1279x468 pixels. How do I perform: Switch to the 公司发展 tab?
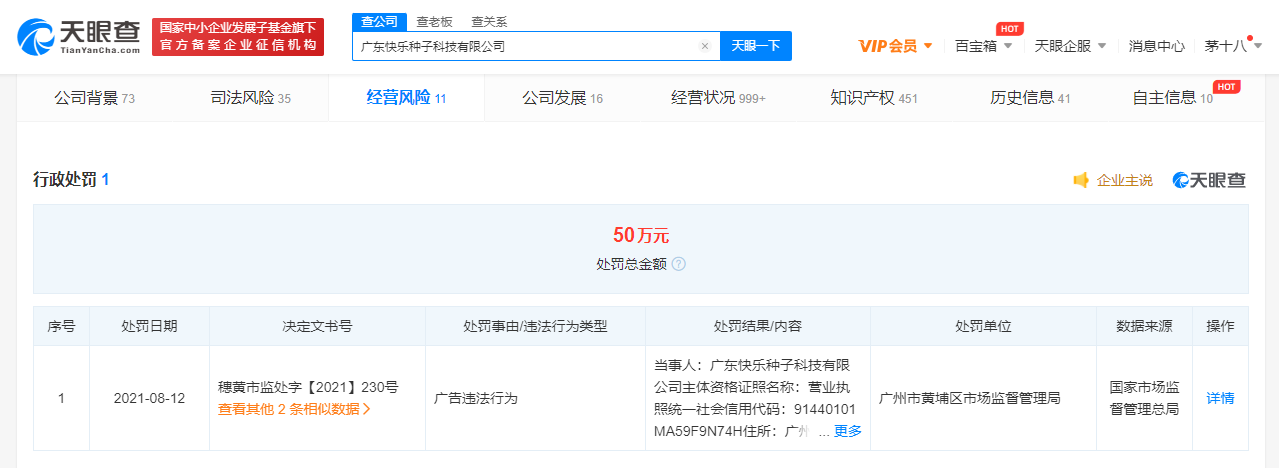point(562,98)
